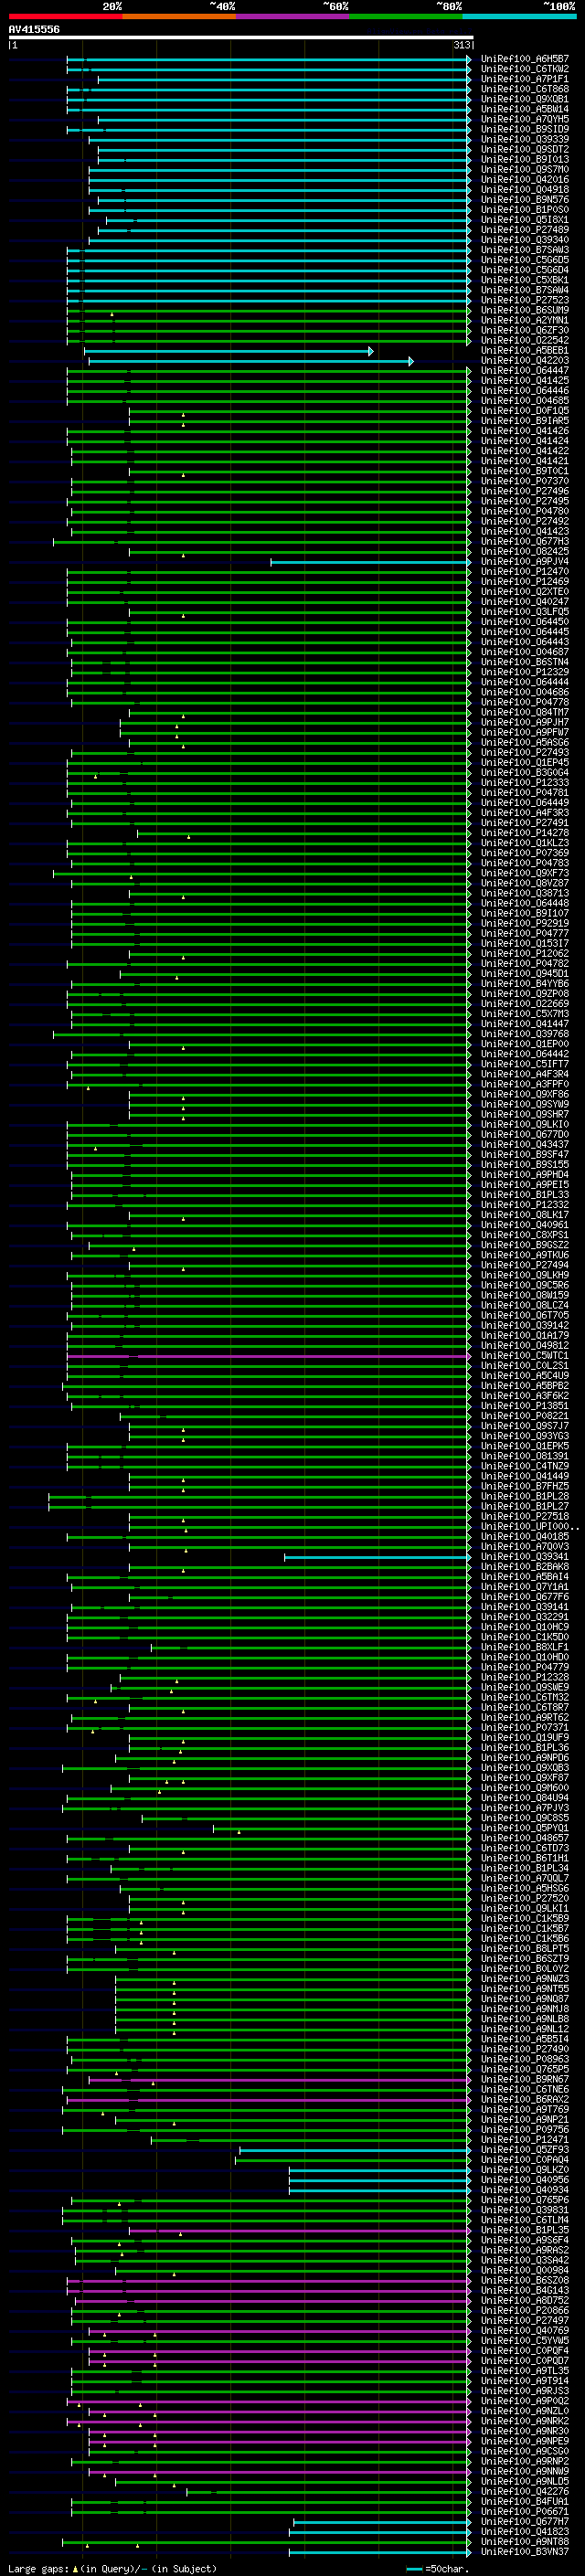The width and height of the screenshot is (585, 2576).
Task: Click the AV415556 query title
Action: pos(34,29)
